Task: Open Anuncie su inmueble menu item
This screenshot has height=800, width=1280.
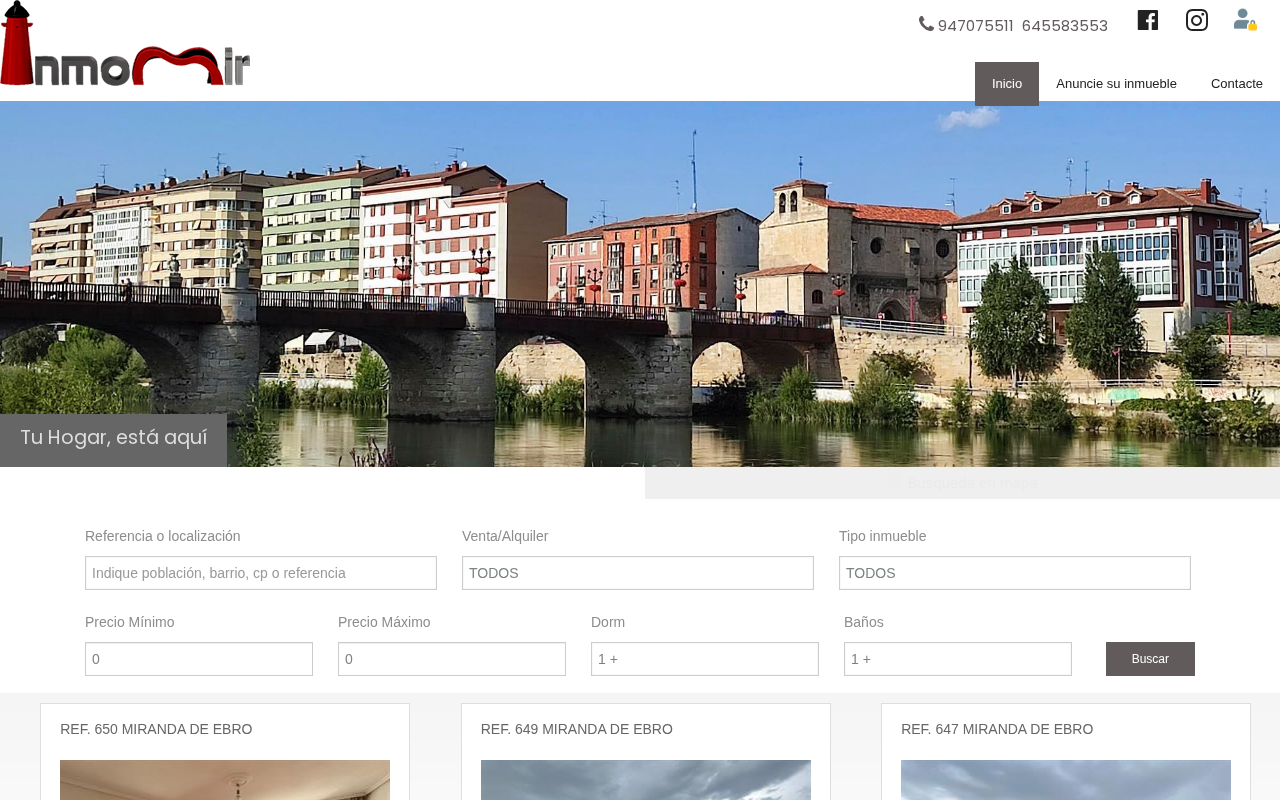Action: 1116,84
